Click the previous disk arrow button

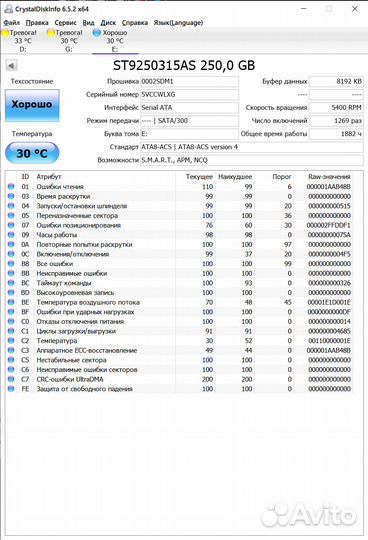[x=12, y=65]
